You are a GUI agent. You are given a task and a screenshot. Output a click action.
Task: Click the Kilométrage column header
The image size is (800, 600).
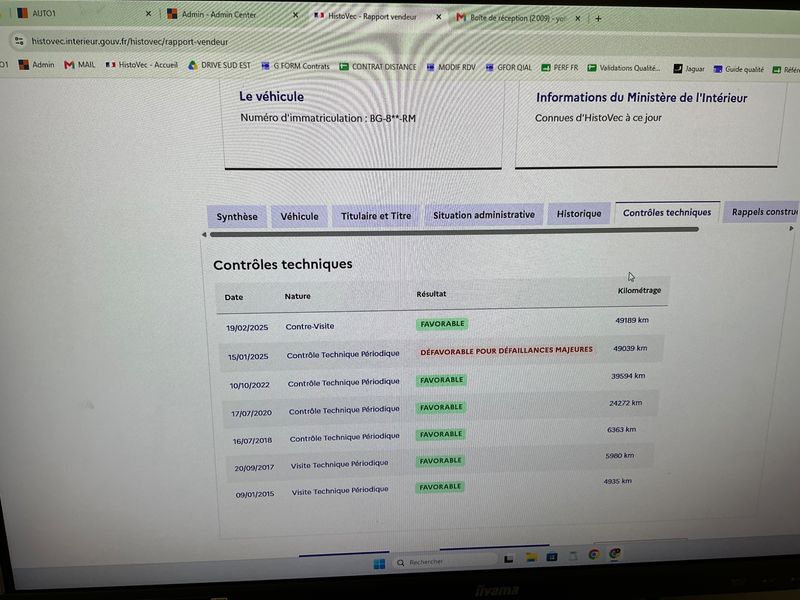point(639,290)
